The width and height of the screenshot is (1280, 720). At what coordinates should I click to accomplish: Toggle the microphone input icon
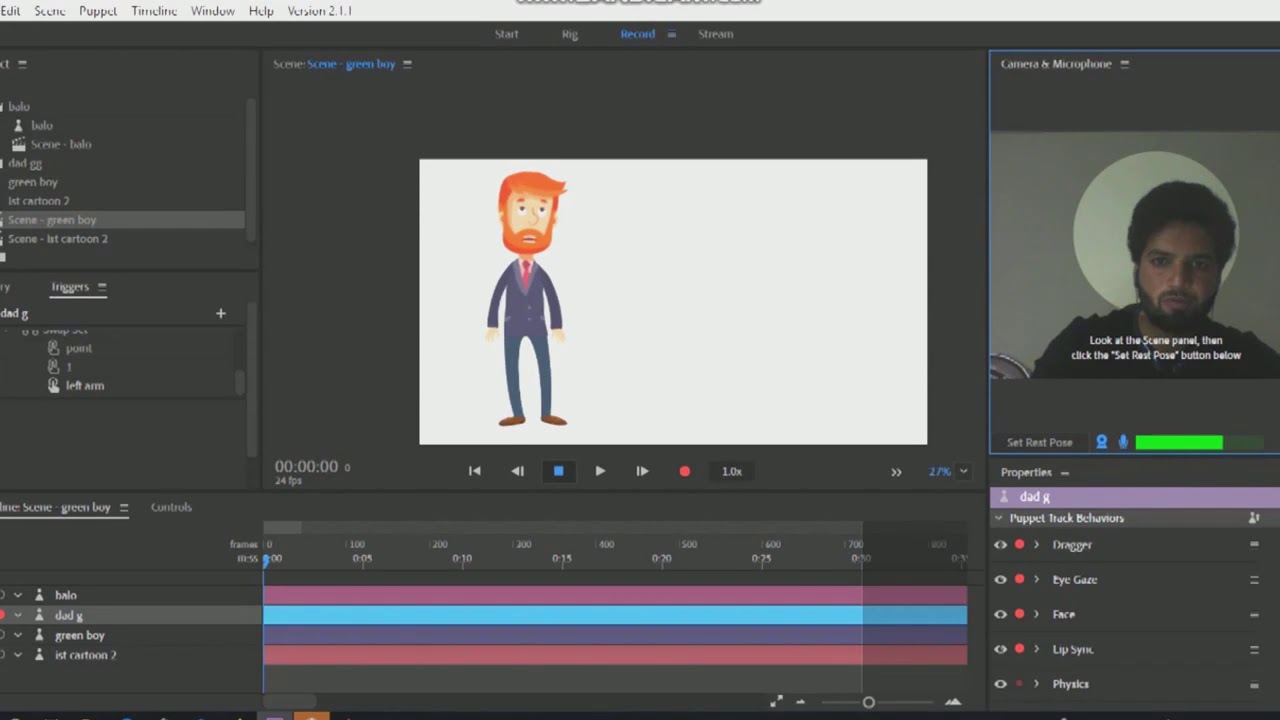point(1123,442)
